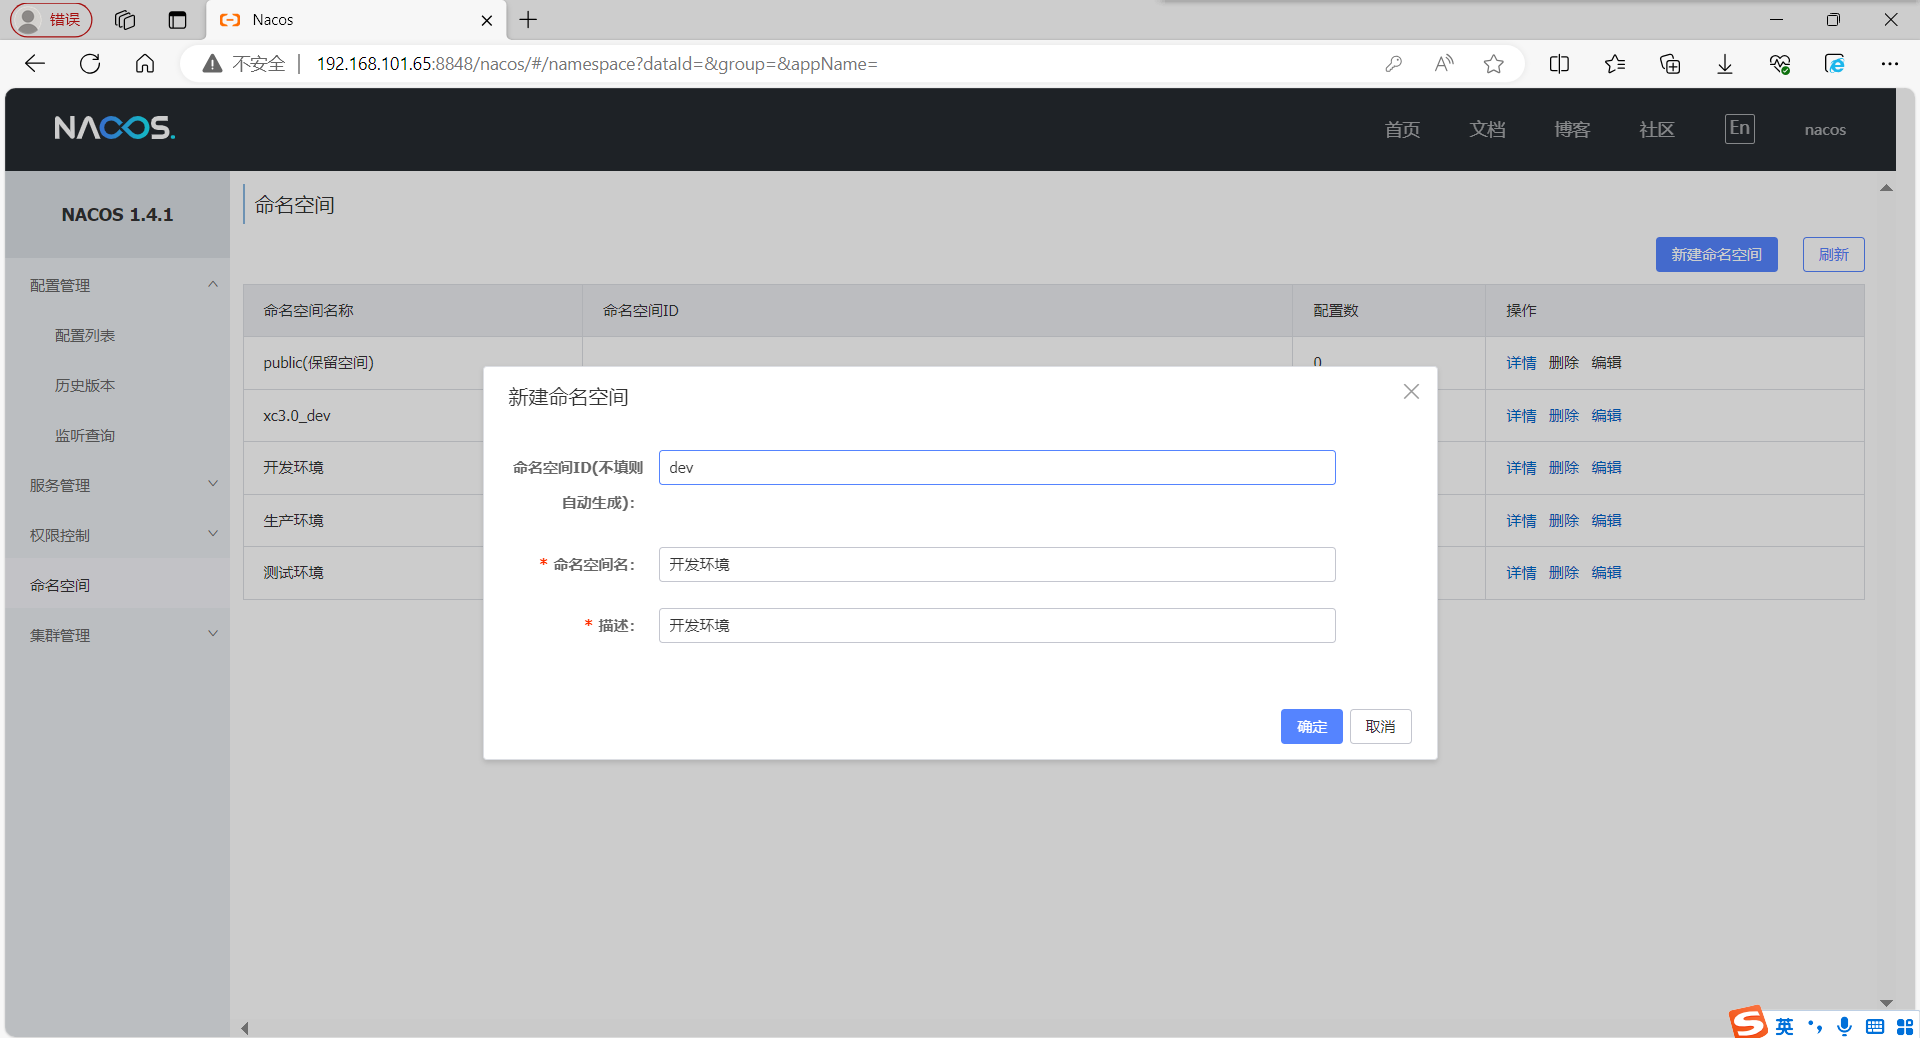Image resolution: width=1920 pixels, height=1038 pixels.
Task: Click the 新建命名空间 blue button
Action: click(x=1716, y=255)
